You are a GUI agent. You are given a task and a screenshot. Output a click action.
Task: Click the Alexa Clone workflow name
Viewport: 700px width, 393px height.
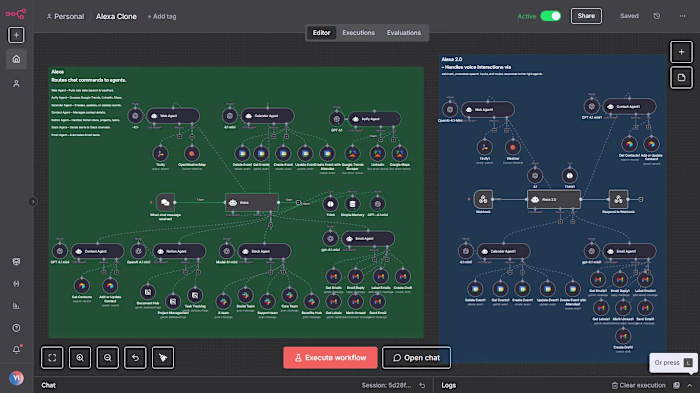116,17
